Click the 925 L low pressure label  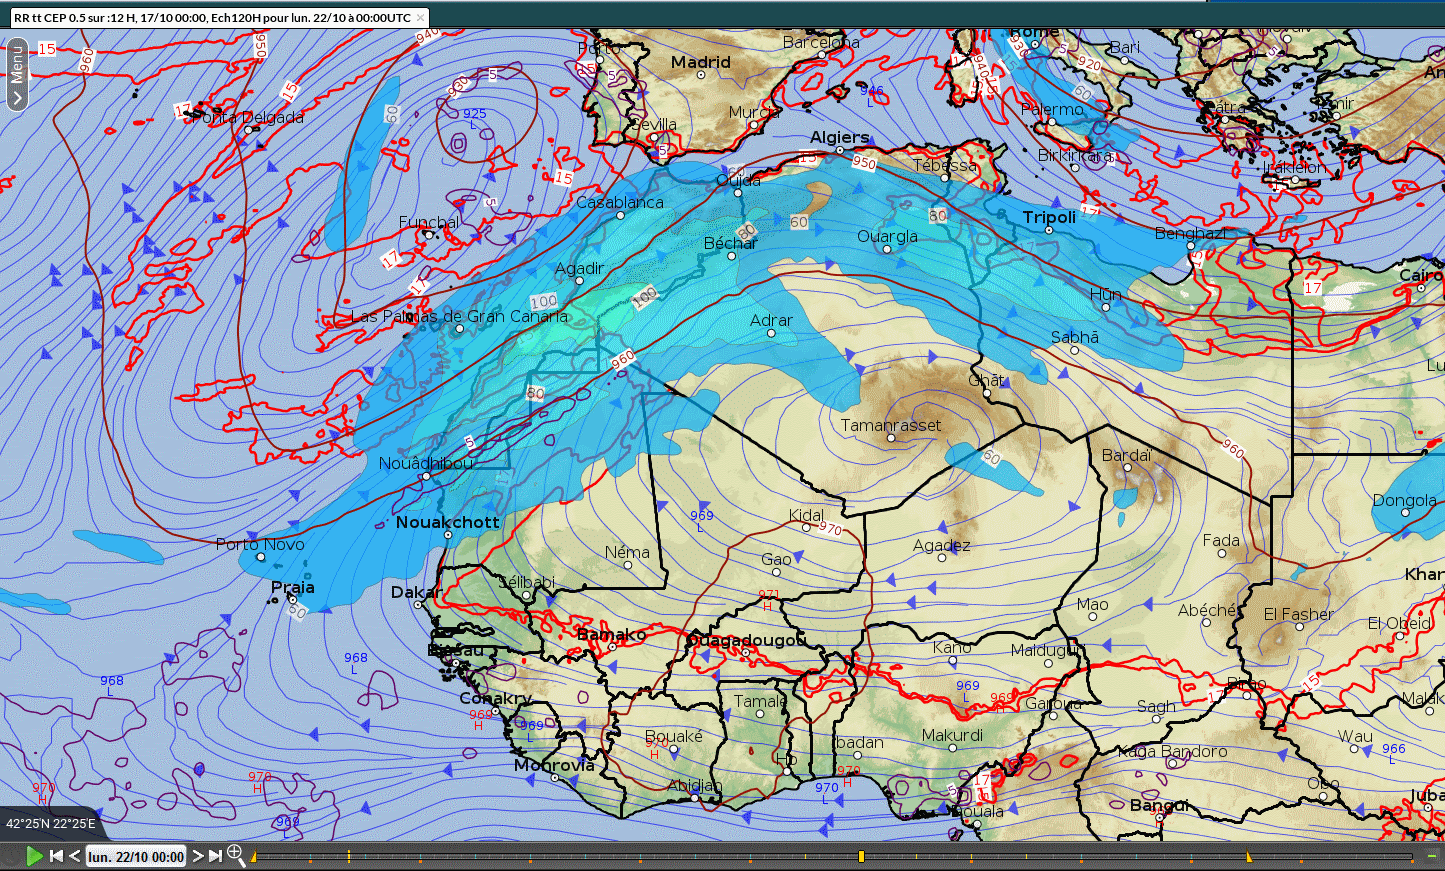(474, 117)
